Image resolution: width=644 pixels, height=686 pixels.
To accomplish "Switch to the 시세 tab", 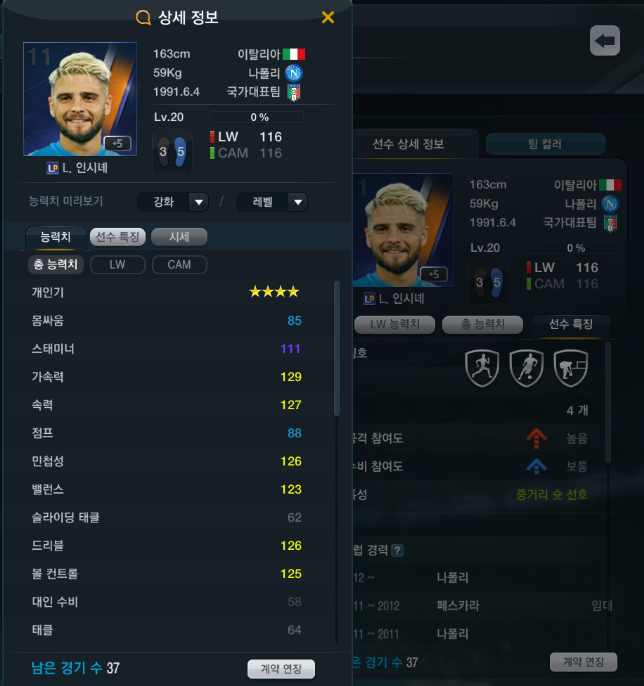I will (179, 237).
